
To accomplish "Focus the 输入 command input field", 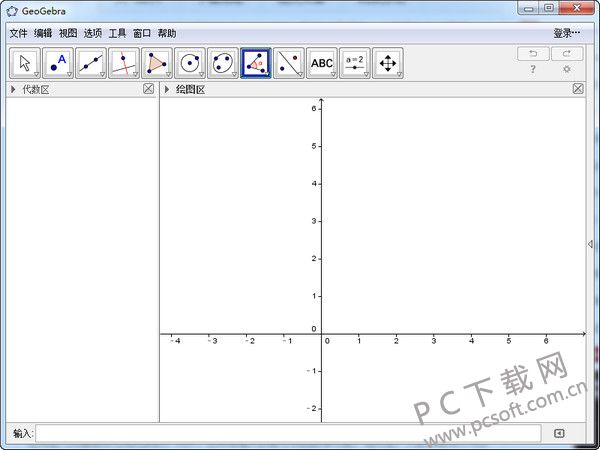I will click(288, 433).
